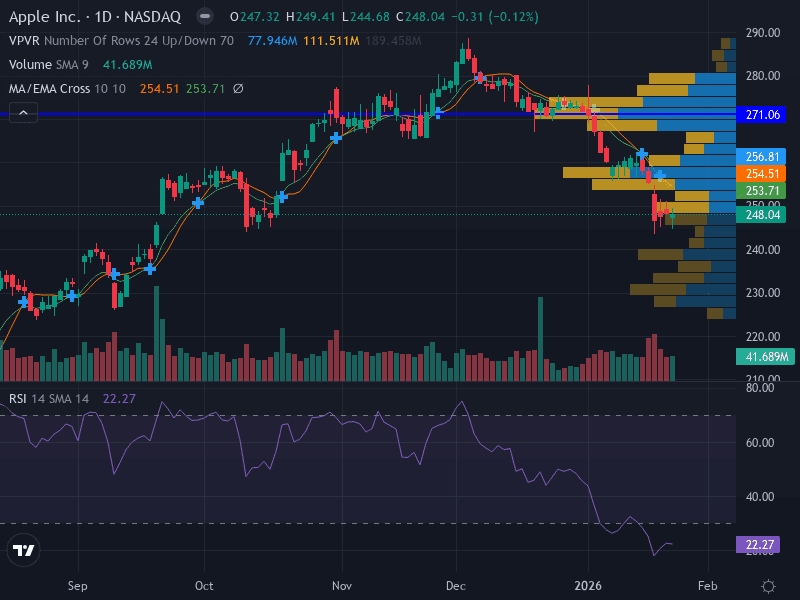Click the 60.00 RSI axis label
Screen dimensions: 800x600
click(760, 443)
